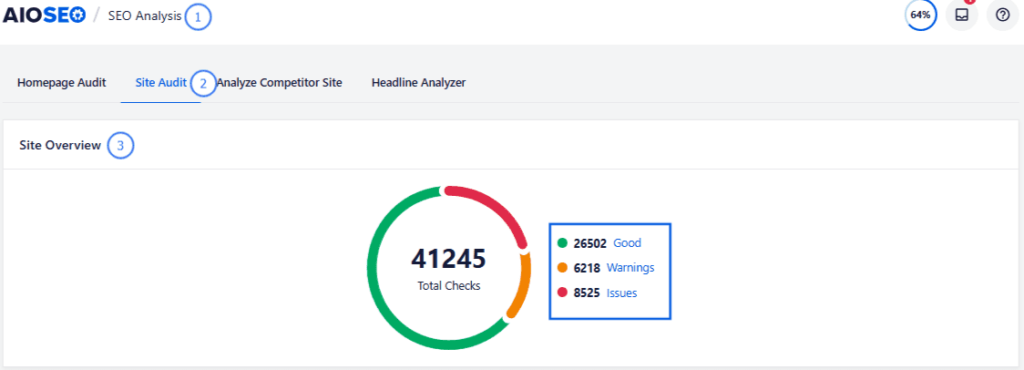Switch to the Homepage Audit tab
1024x370 pixels.
61,83
